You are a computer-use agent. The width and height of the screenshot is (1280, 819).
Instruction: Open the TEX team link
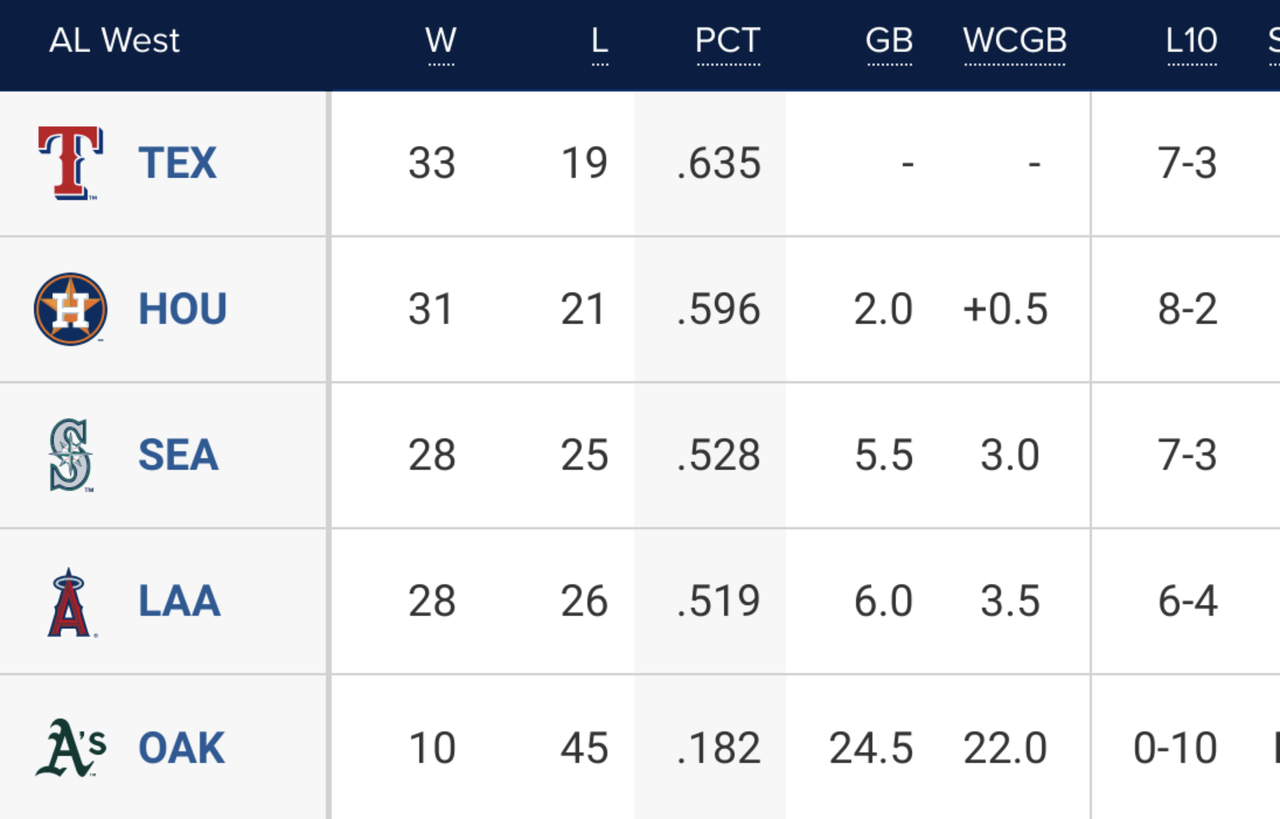click(x=177, y=163)
